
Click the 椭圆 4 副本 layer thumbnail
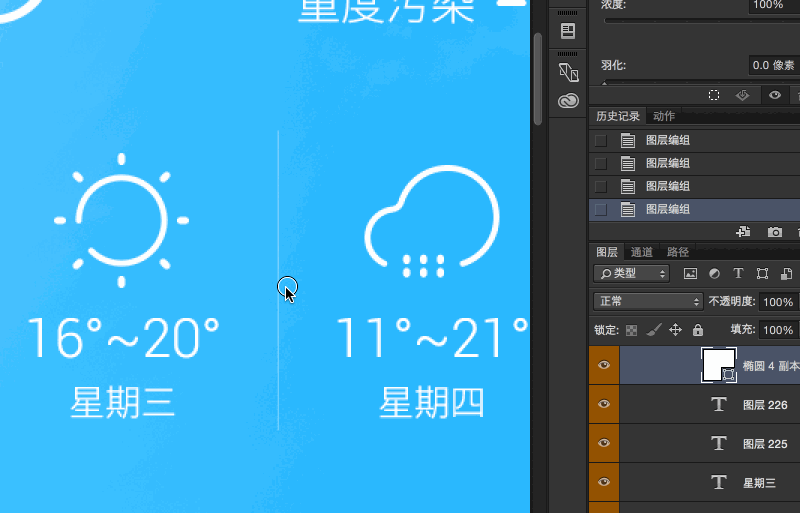click(719, 364)
